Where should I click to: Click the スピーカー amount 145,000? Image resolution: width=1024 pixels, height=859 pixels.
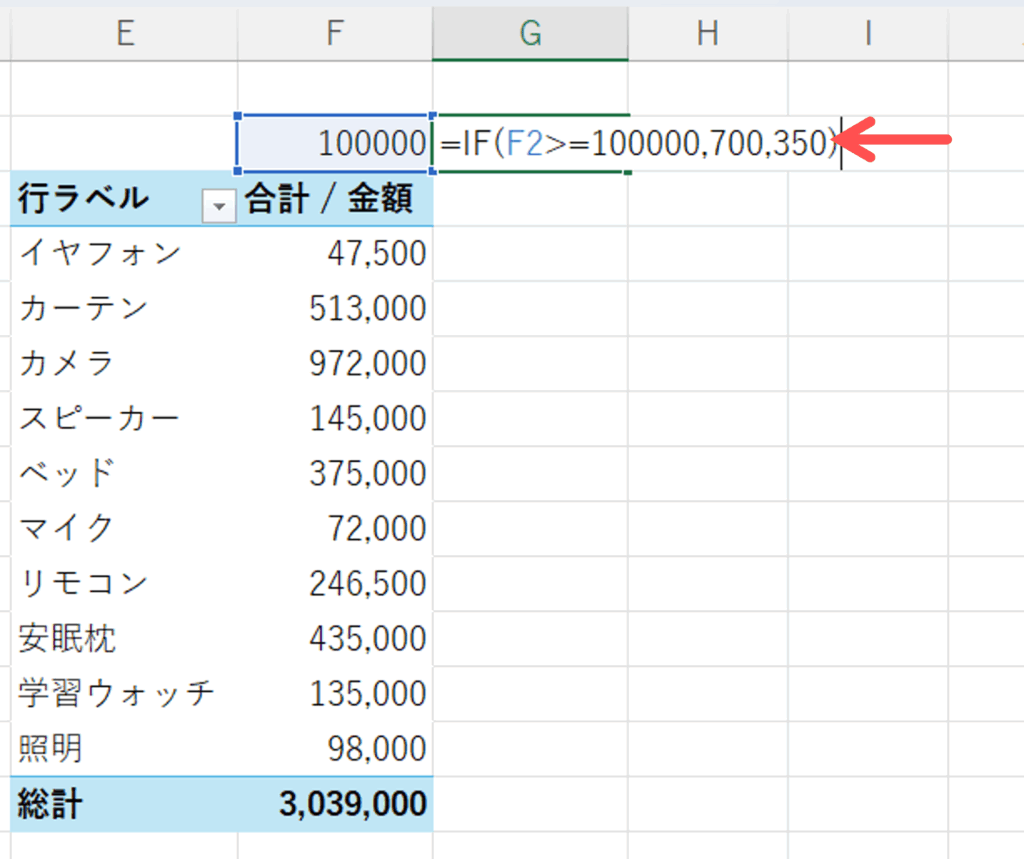click(x=367, y=419)
